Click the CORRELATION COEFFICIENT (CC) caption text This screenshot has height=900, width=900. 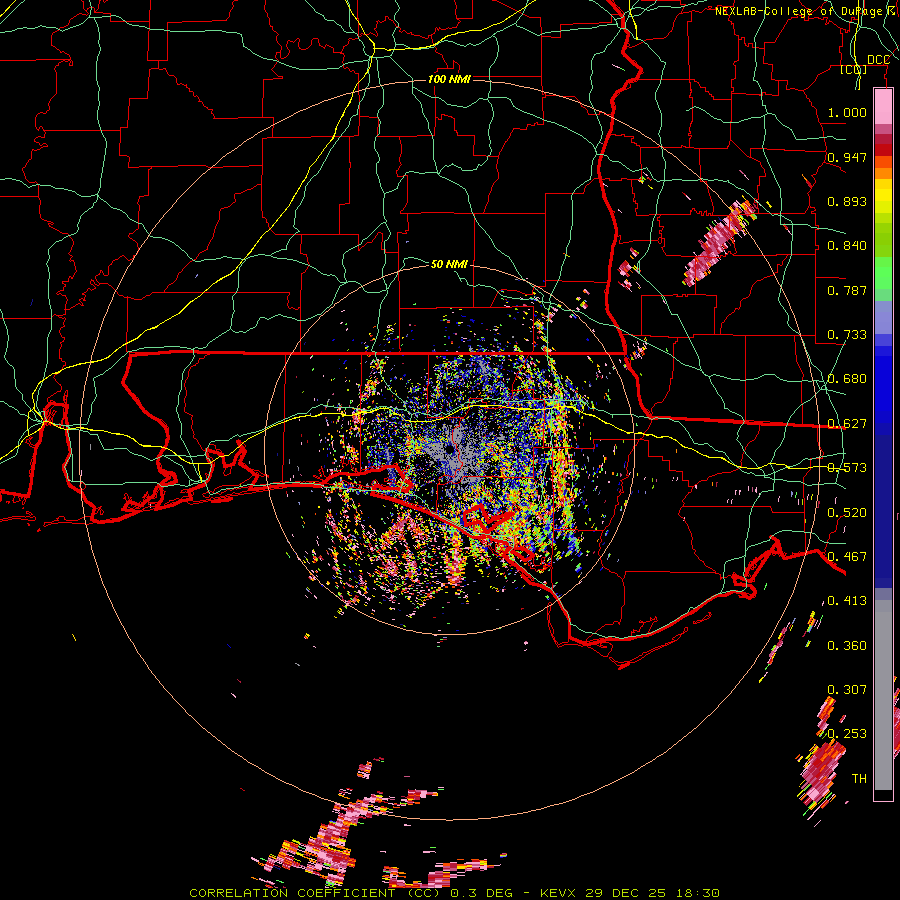[315, 893]
